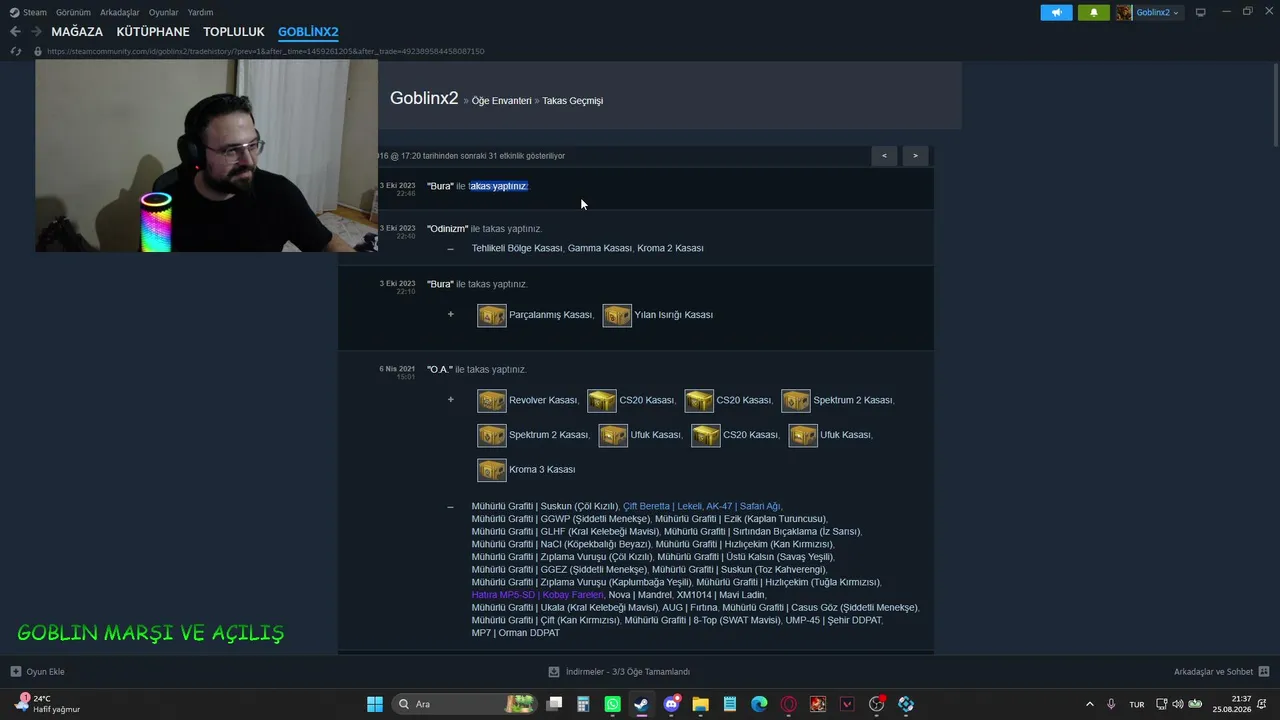
Task: Click the Gamma Kasası item text
Action: [600, 248]
